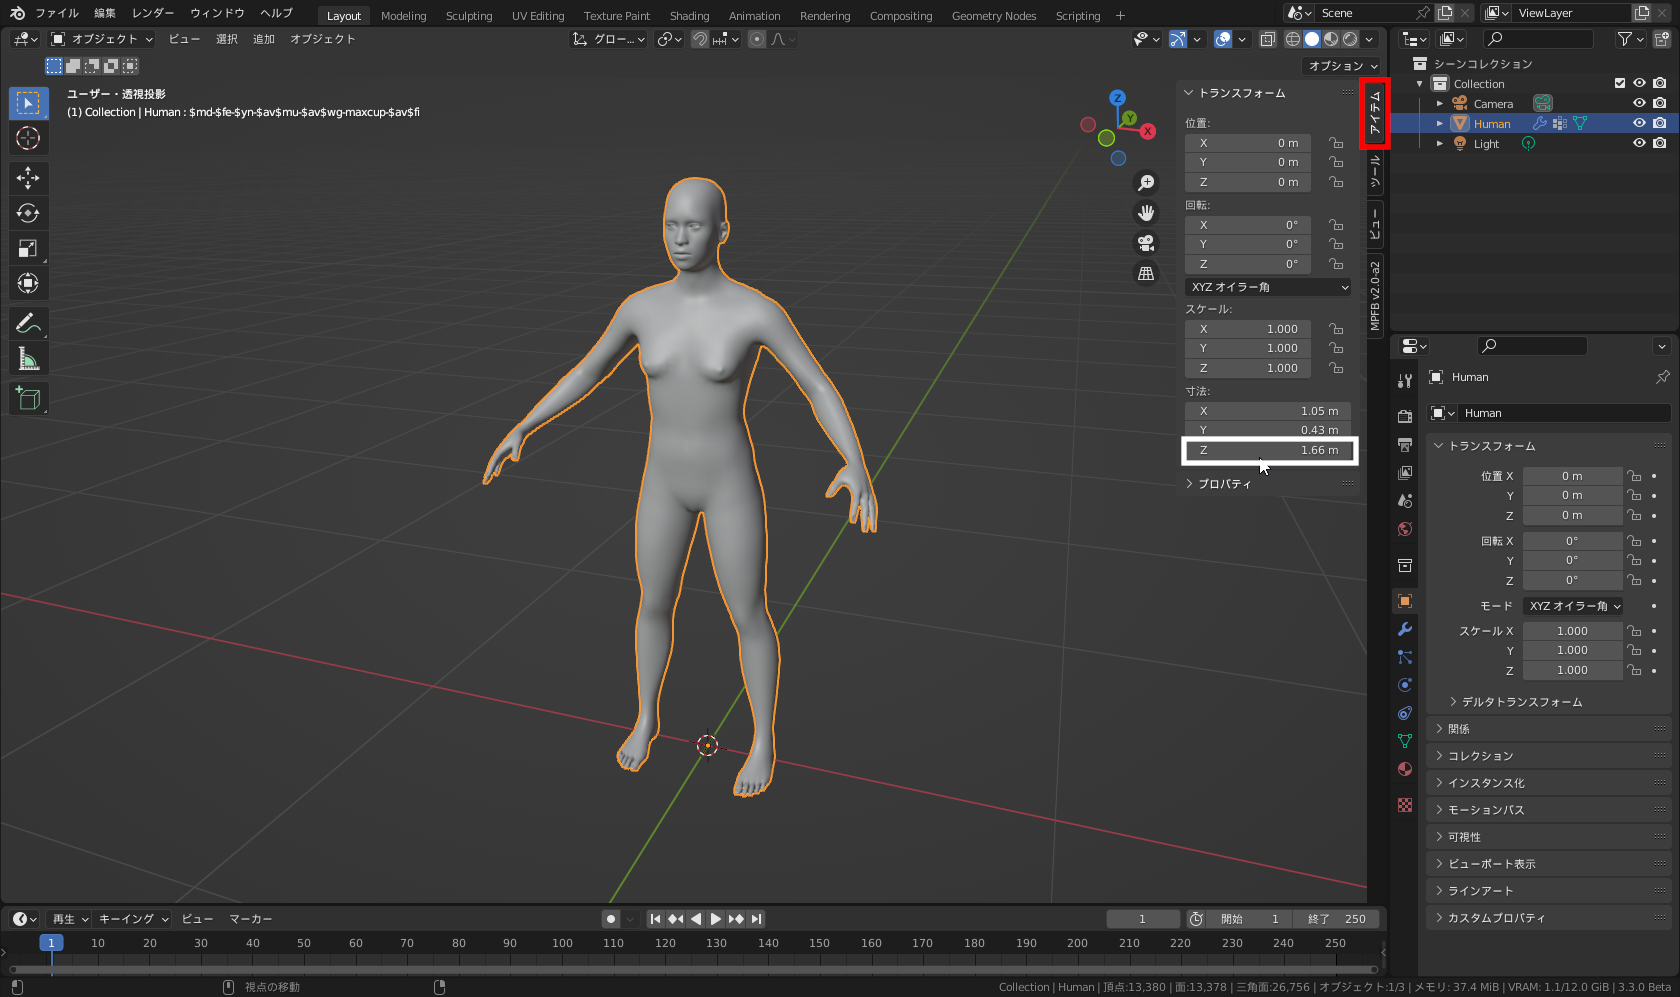Uncheck the Collection exclude checkbox
1680x997 pixels.
[x=1620, y=84]
